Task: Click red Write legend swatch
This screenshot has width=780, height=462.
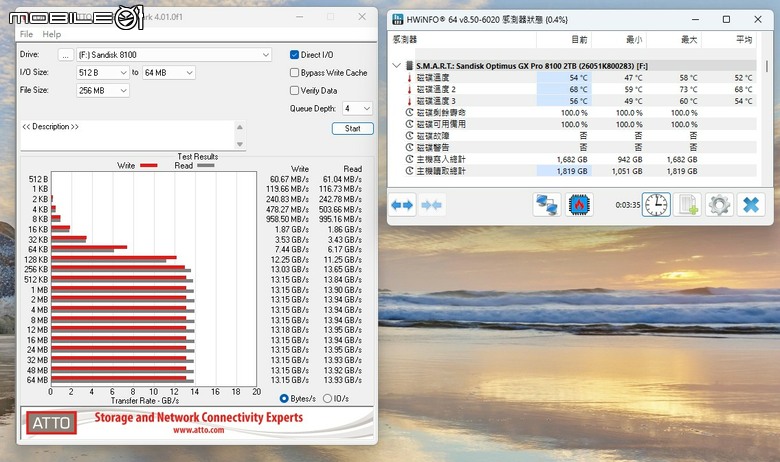Action: (149, 166)
